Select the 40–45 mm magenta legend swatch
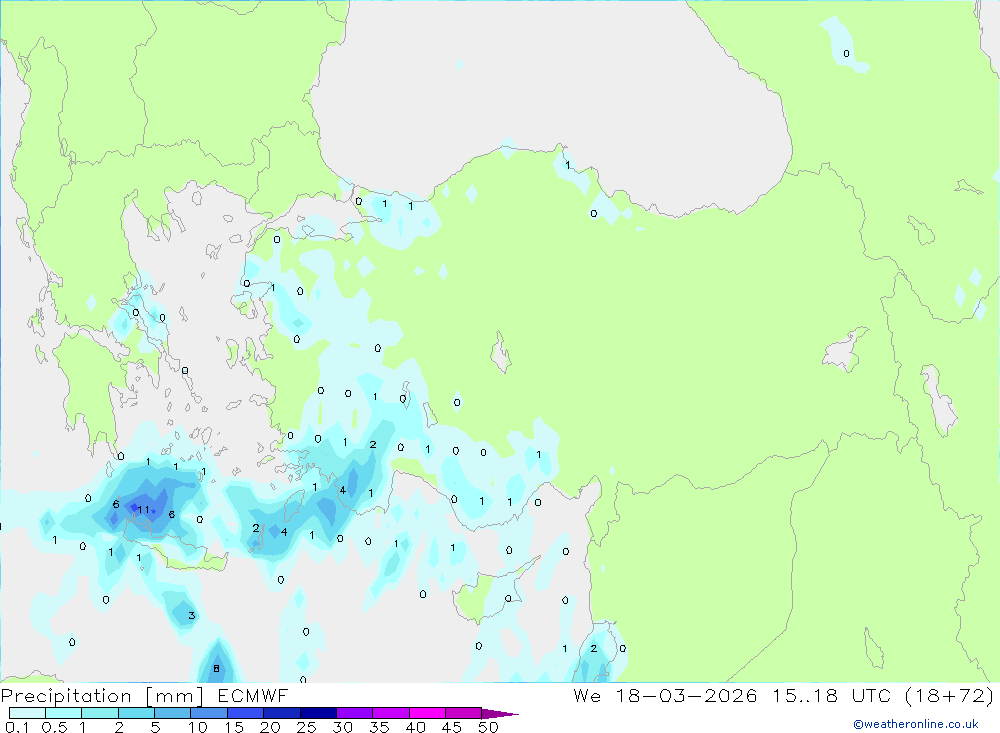Image resolution: width=1000 pixels, height=733 pixels. click(427, 713)
